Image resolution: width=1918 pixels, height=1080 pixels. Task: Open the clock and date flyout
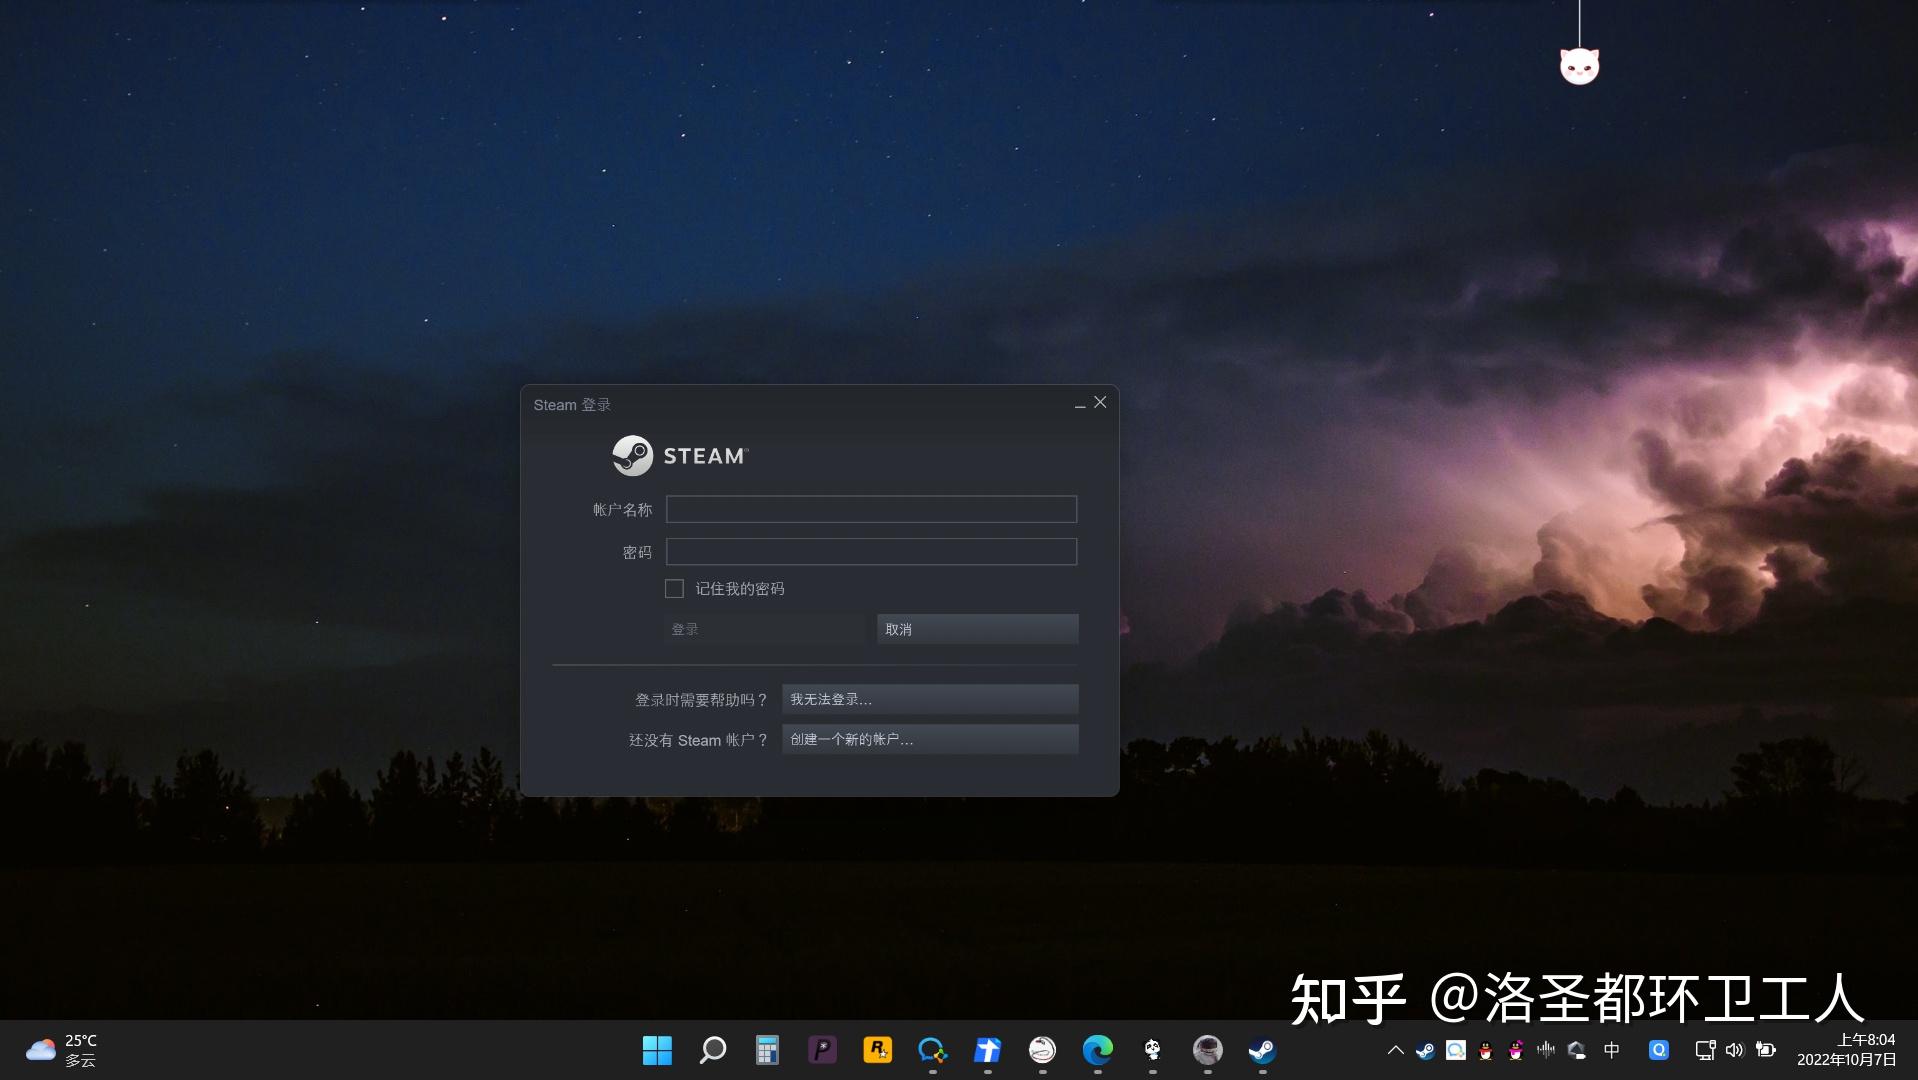[1846, 1050]
